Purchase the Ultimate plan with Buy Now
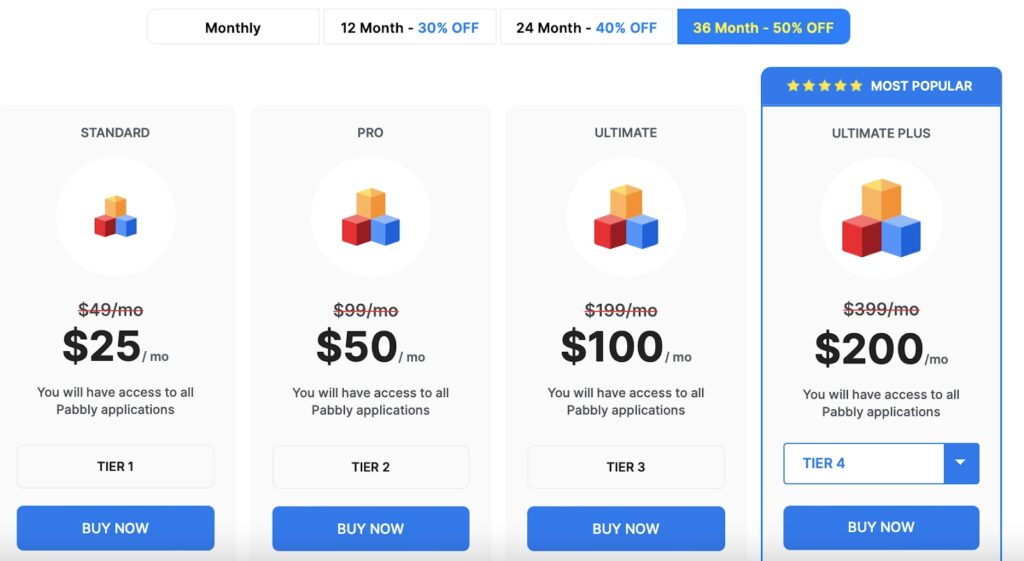1024x561 pixels. [x=626, y=528]
